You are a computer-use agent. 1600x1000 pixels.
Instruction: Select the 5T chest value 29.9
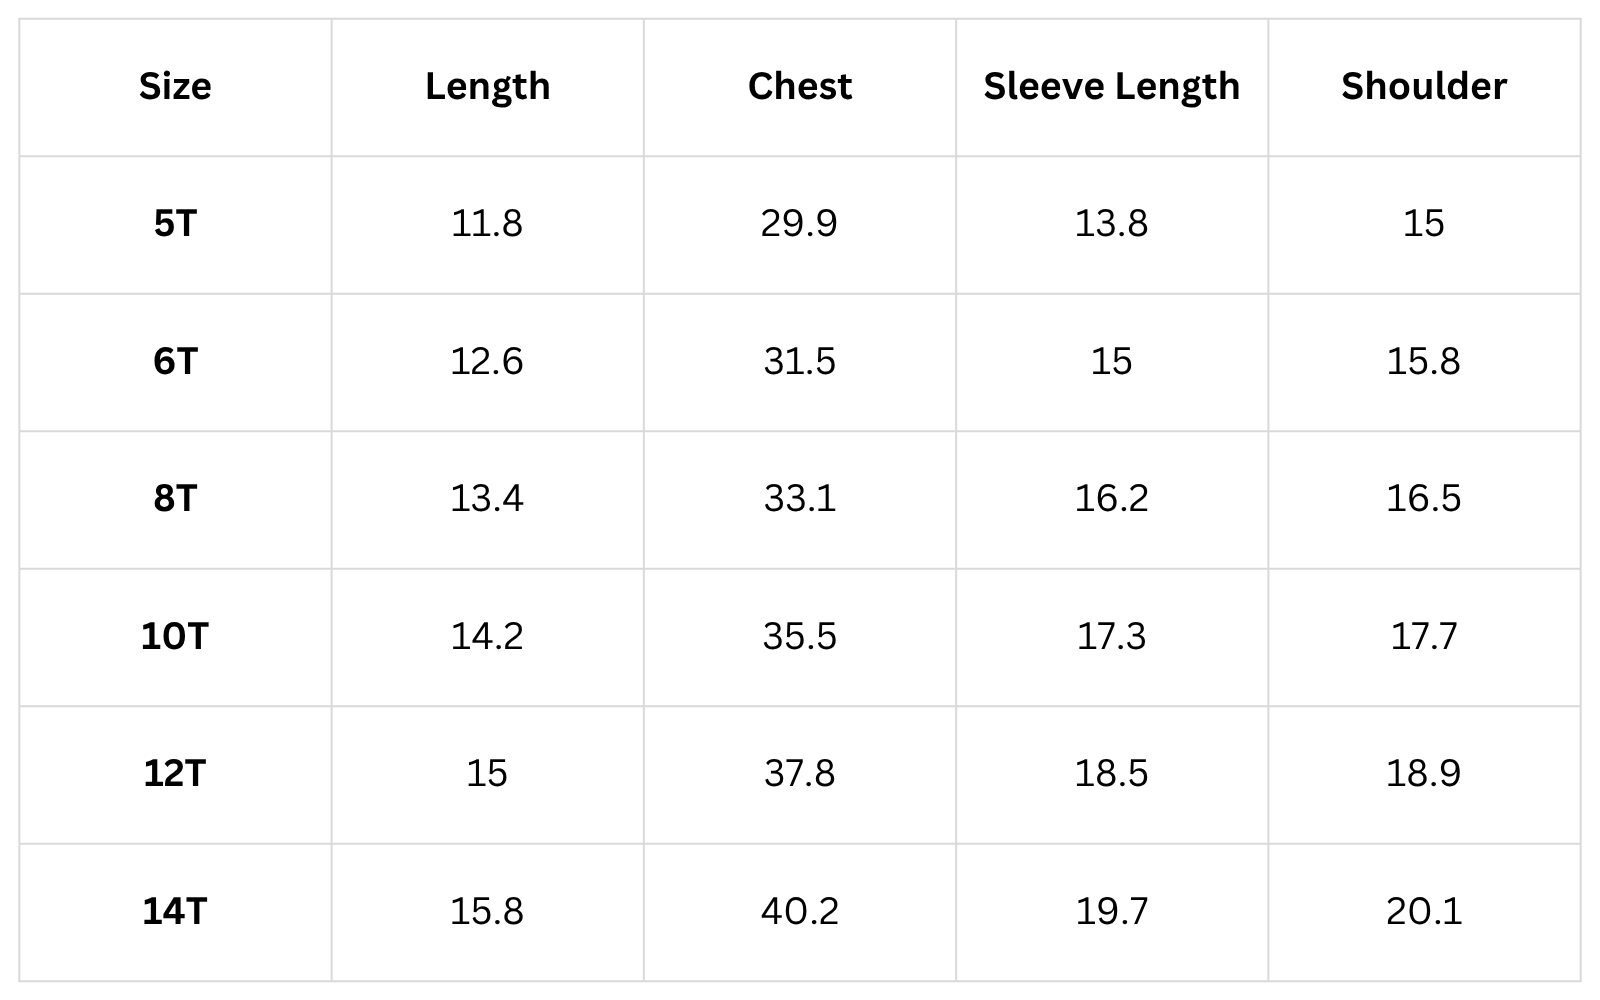799,224
